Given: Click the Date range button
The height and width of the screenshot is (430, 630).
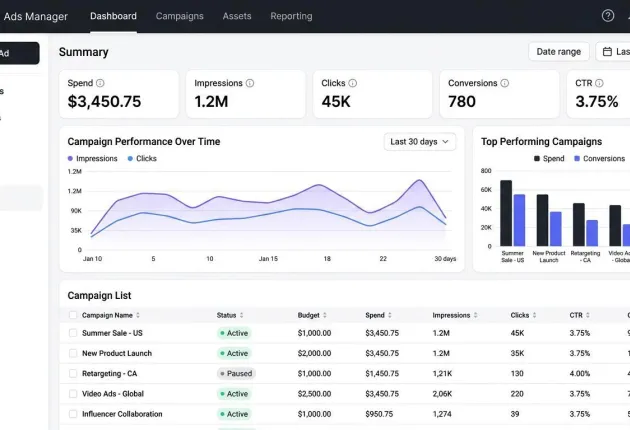Looking at the screenshot, I should tap(558, 52).
